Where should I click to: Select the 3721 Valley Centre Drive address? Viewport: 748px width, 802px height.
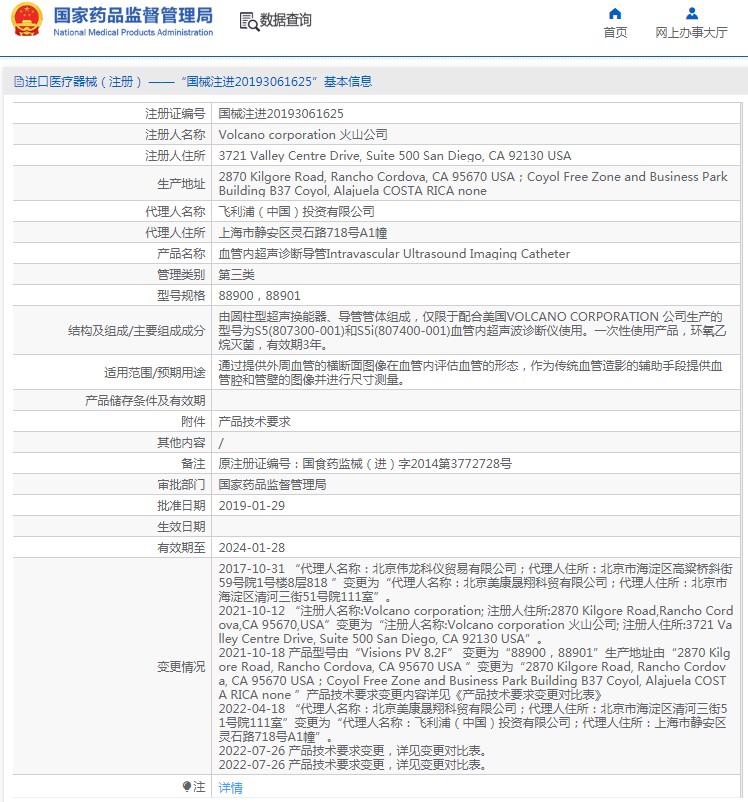tap(395, 155)
